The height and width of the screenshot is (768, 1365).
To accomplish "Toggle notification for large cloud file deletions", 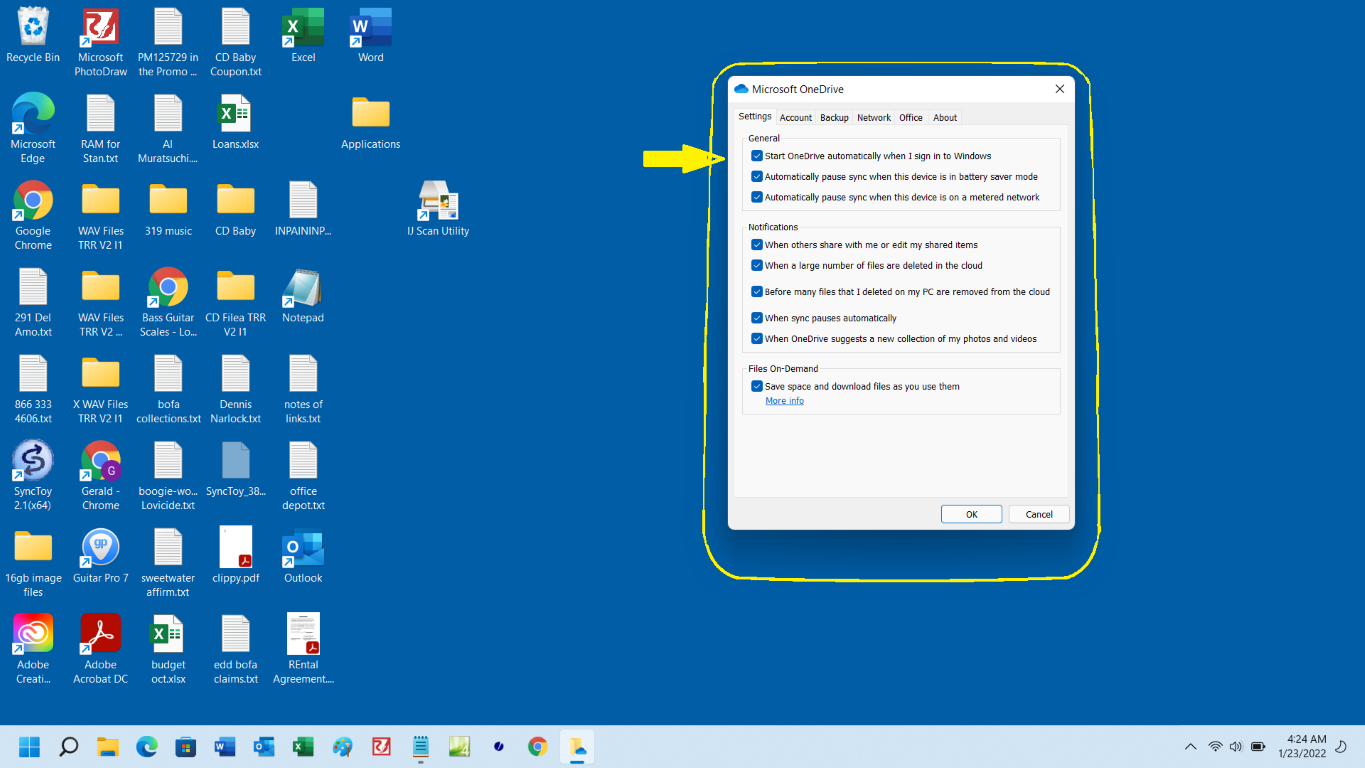I will 757,266.
